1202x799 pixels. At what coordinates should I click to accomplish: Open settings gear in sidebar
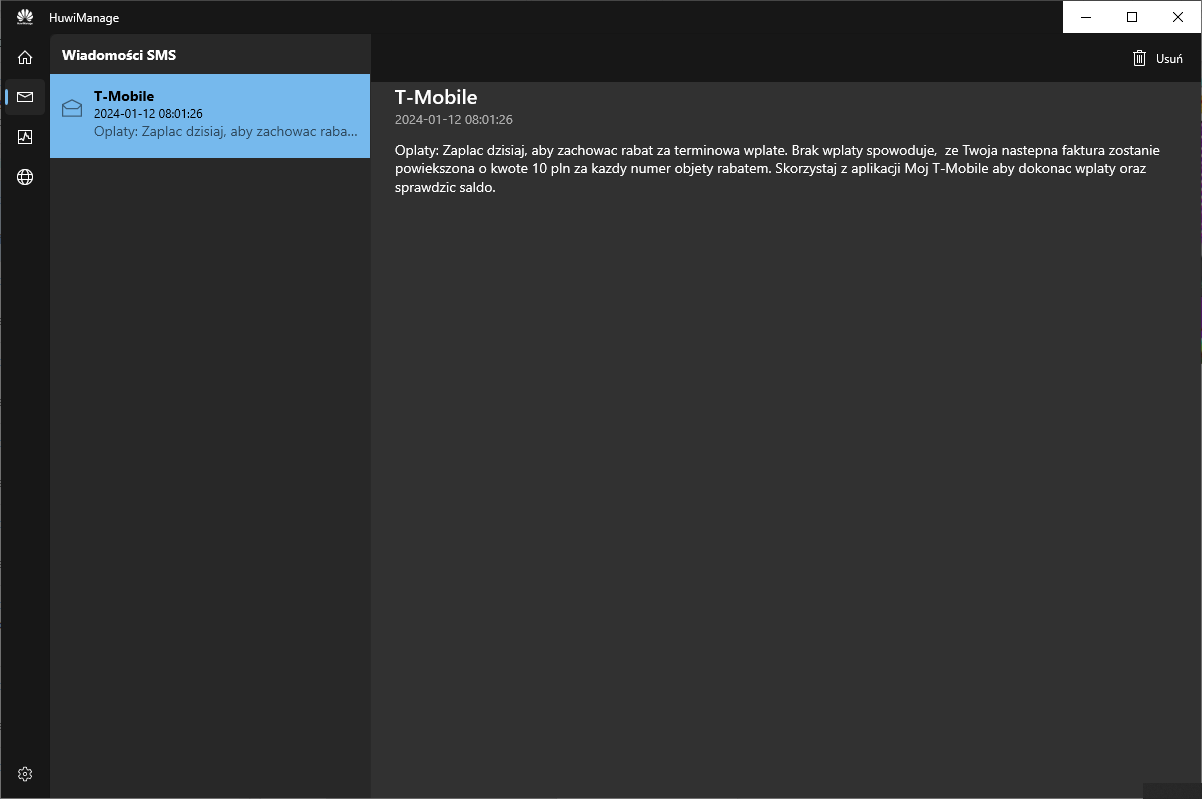click(x=25, y=774)
